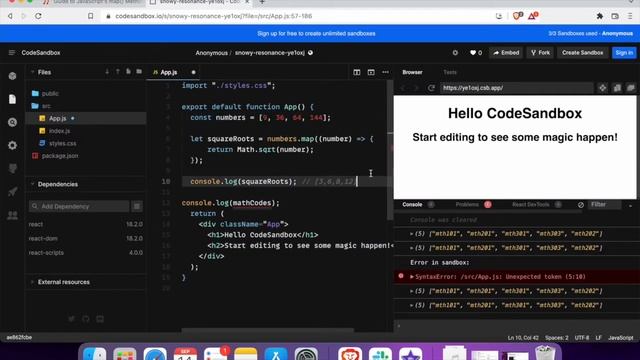Click the JavaScript language mode in status bar
Screen dimensions: 640x360
621,338
